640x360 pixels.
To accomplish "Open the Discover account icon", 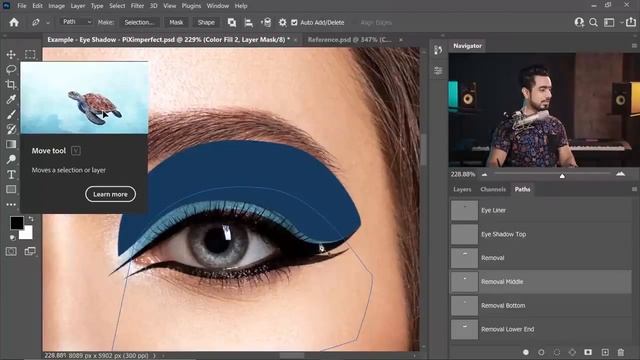I will point(579,22).
